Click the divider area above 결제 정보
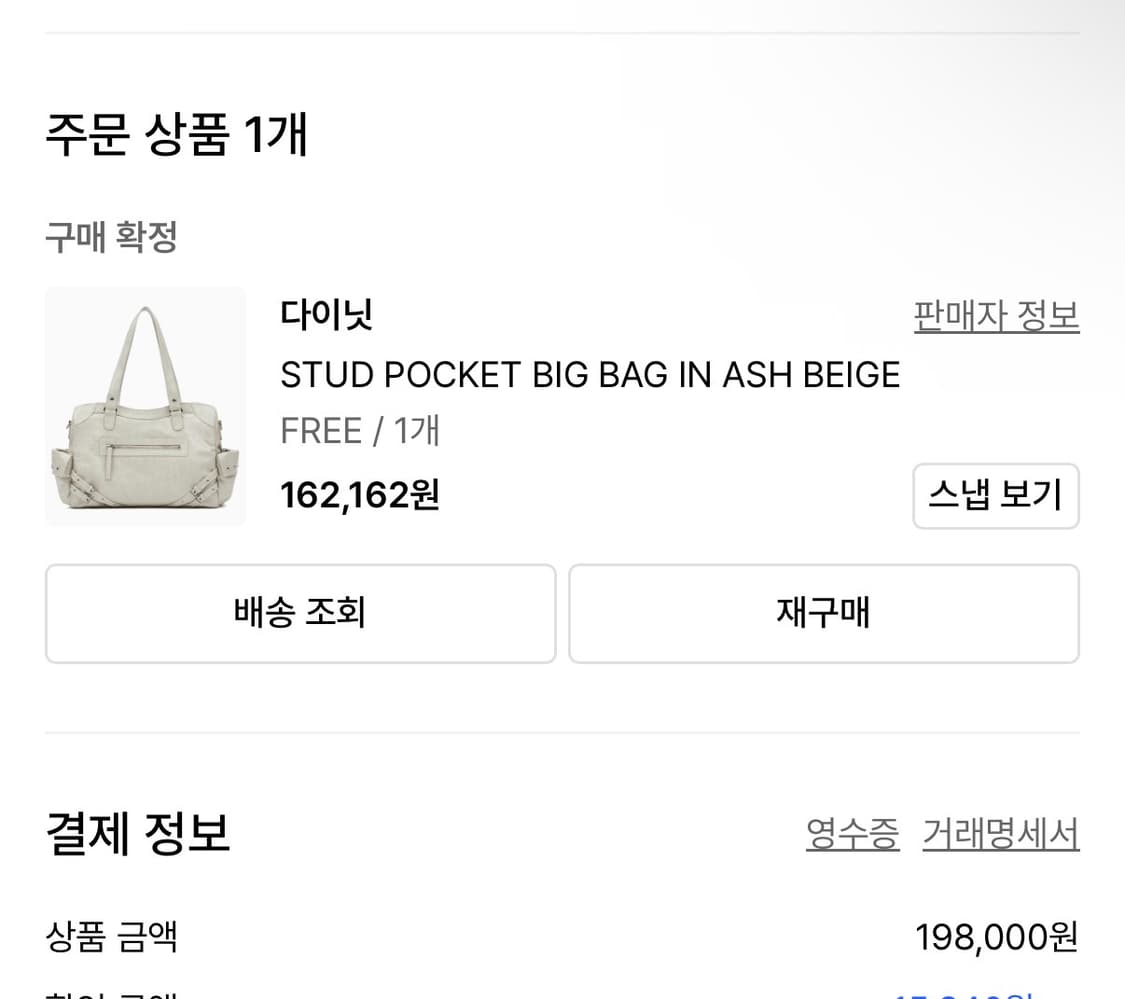The width and height of the screenshot is (1125, 999). (x=562, y=733)
